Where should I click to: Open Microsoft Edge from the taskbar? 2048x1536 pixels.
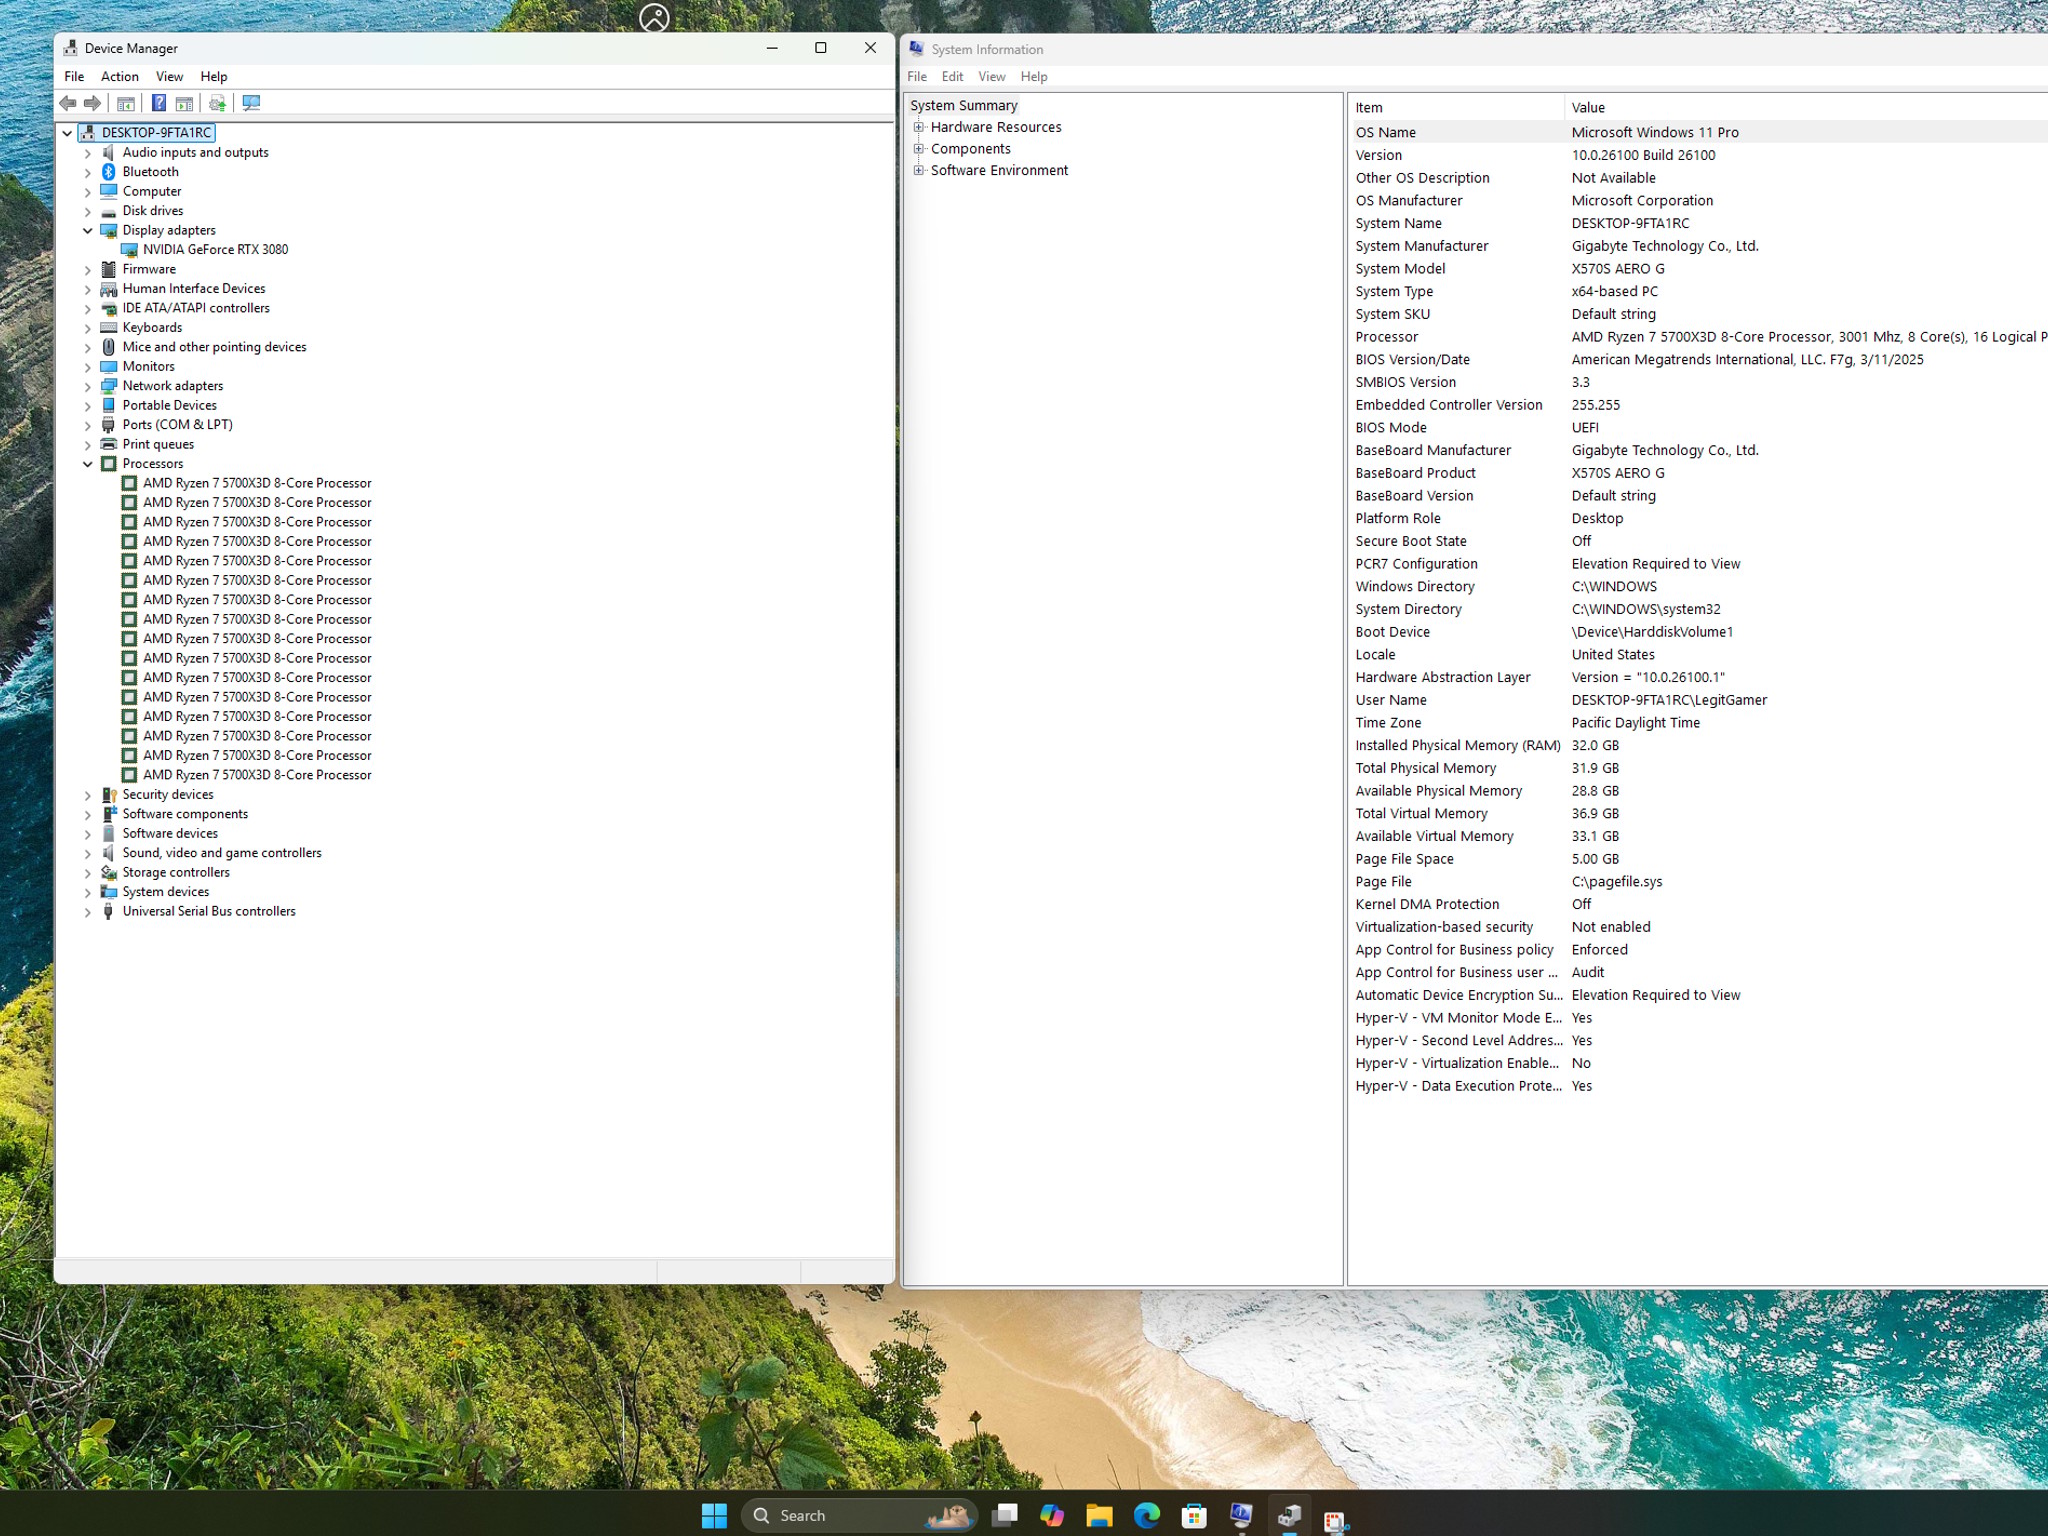tap(1146, 1515)
